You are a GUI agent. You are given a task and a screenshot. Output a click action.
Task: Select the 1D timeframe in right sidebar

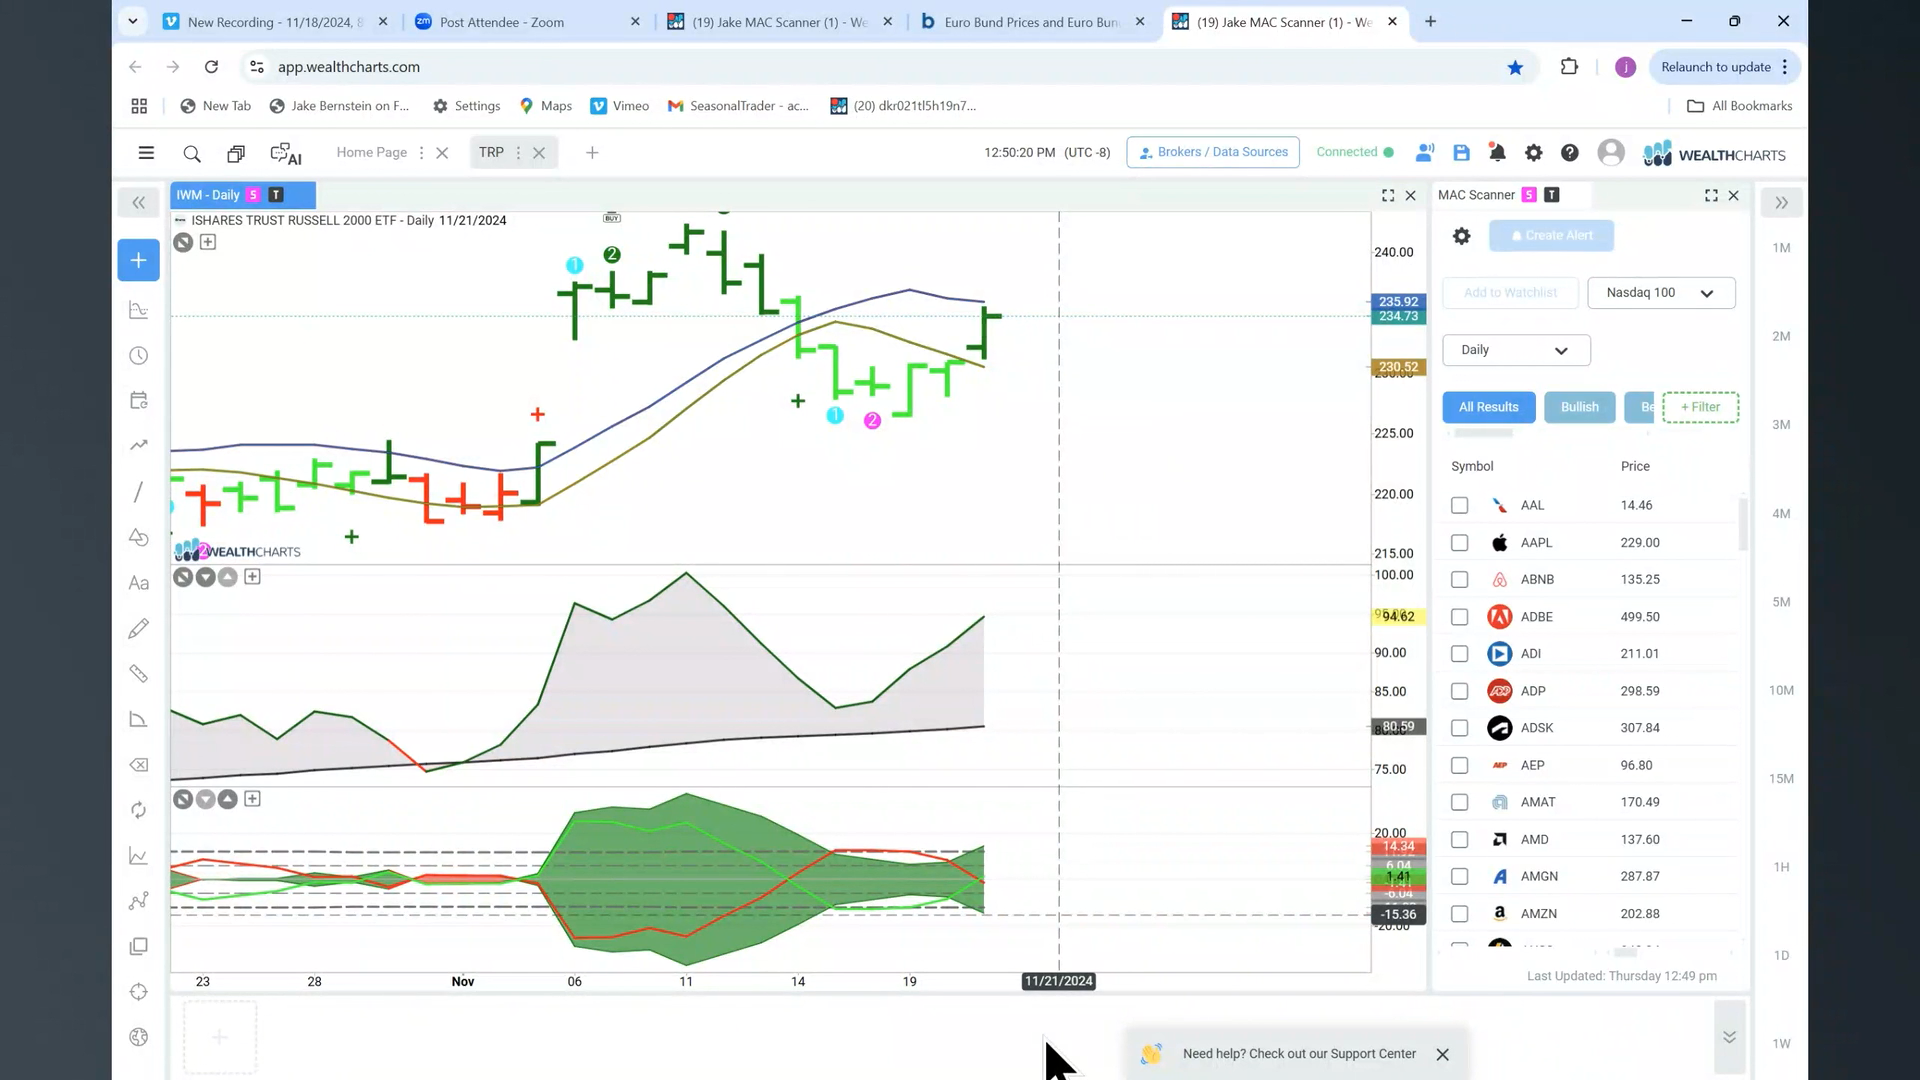(1781, 956)
